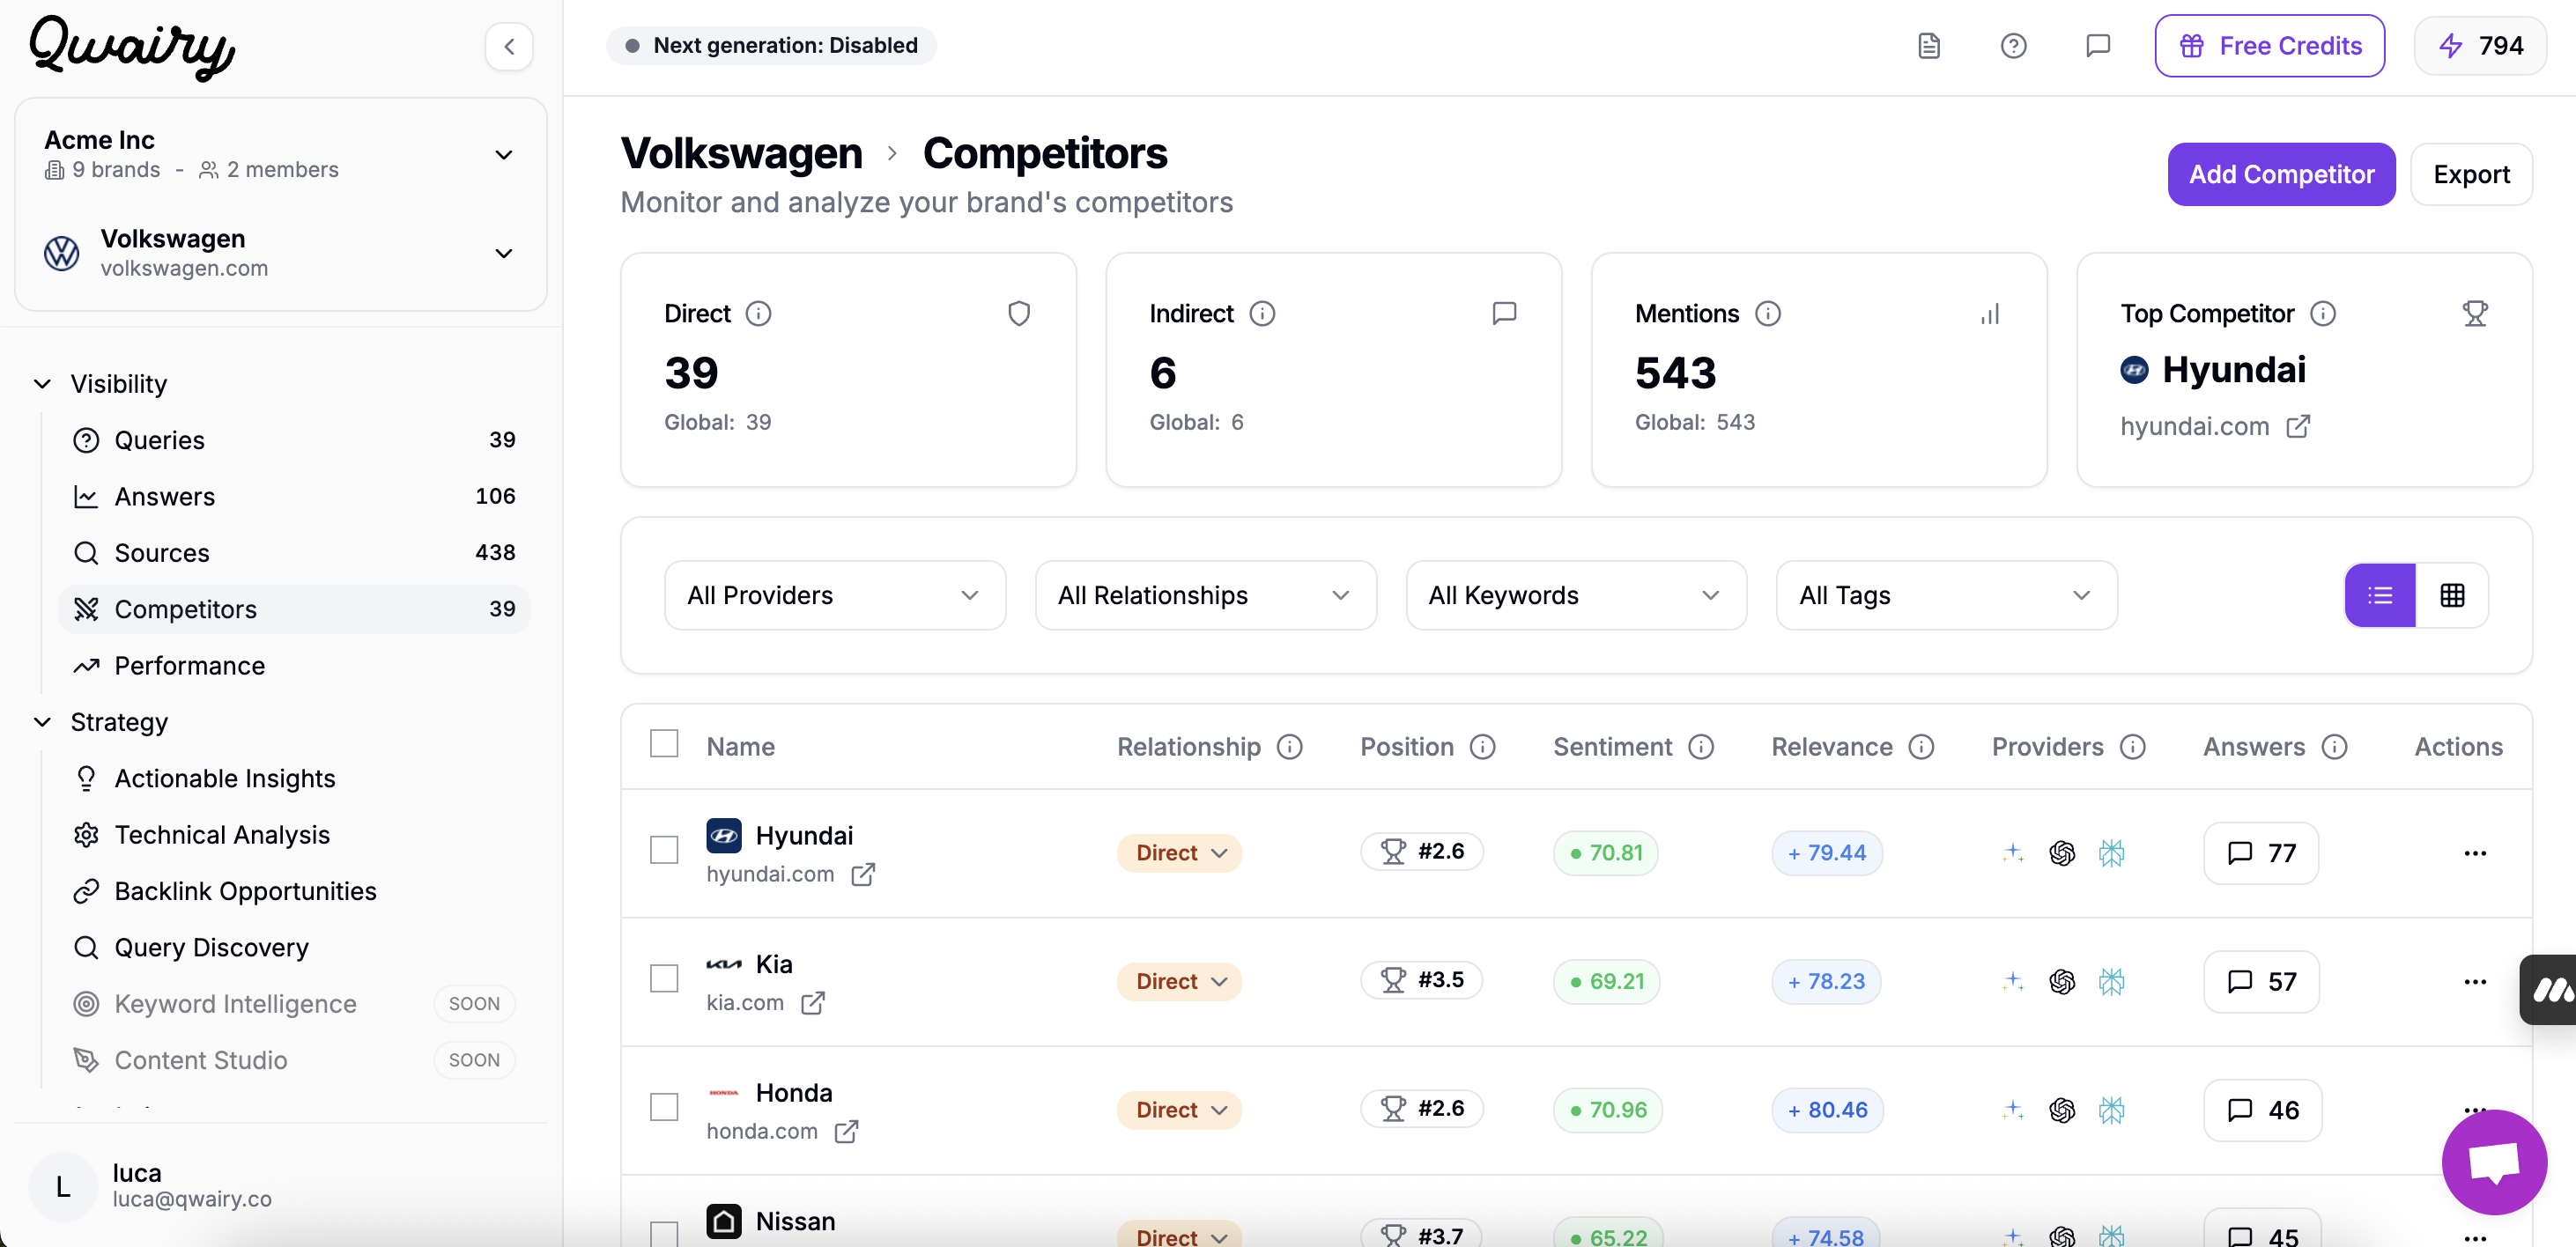Open honda.com external link icon
The width and height of the screenshot is (2576, 1247).
point(846,1132)
